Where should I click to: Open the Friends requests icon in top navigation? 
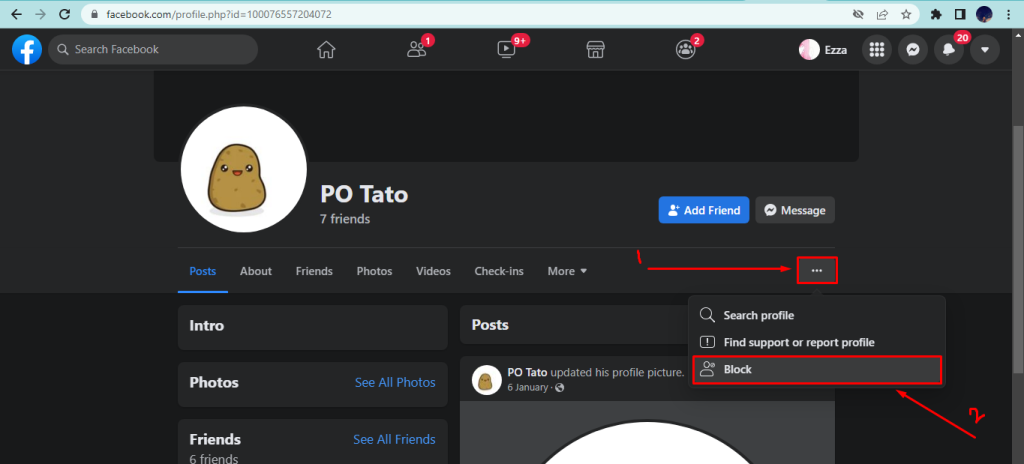[416, 50]
